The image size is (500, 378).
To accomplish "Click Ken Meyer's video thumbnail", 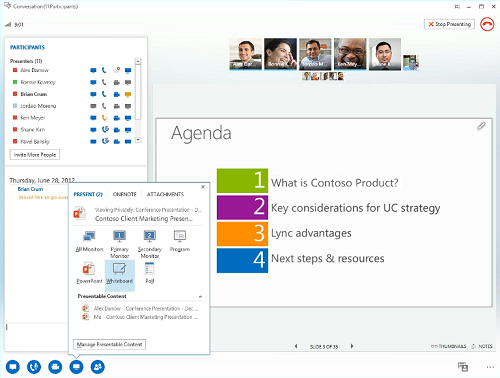I will (x=350, y=54).
